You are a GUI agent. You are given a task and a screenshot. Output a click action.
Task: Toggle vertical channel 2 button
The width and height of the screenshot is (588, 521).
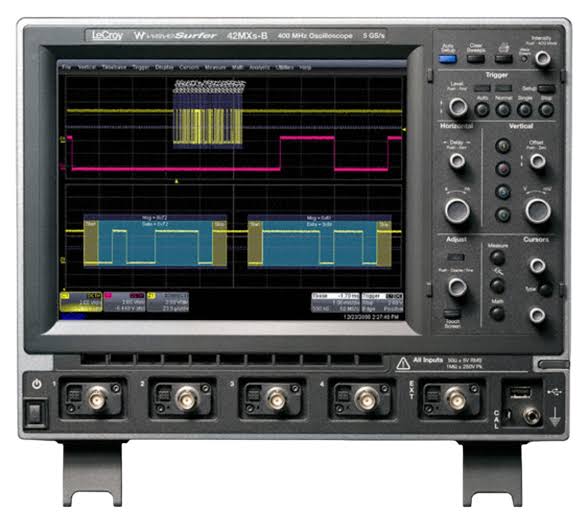pyautogui.click(x=503, y=169)
